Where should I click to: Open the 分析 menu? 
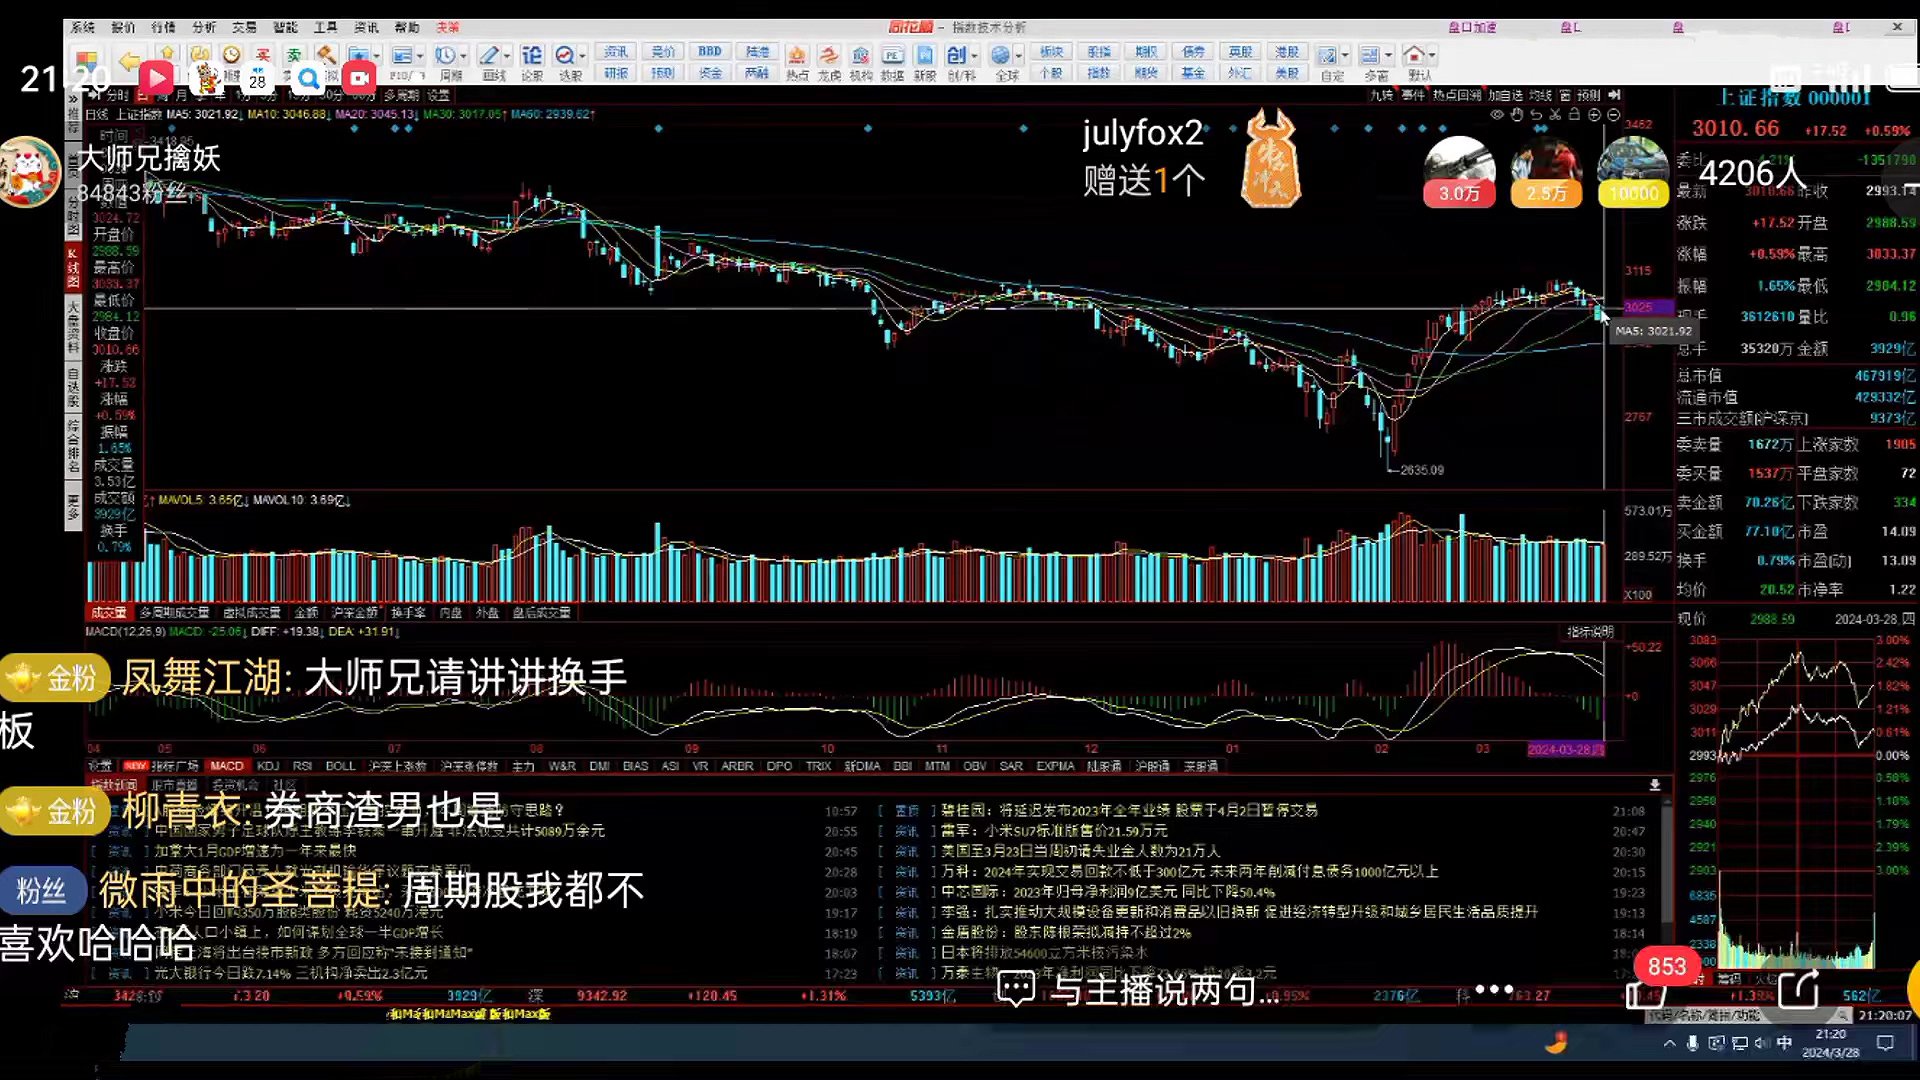pos(203,27)
